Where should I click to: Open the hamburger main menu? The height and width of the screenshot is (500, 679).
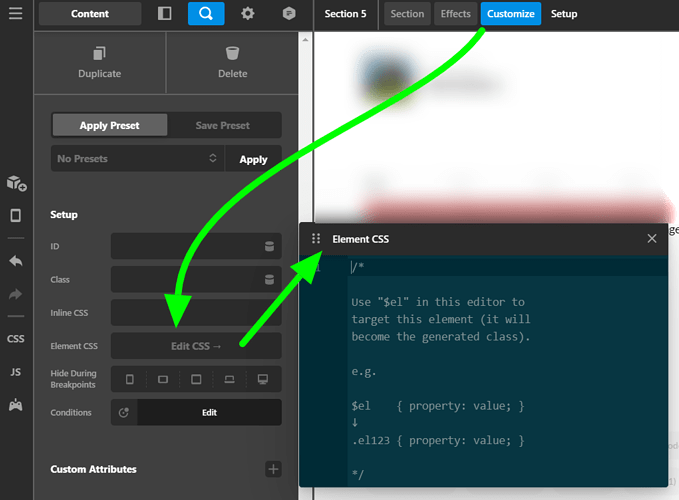16,13
